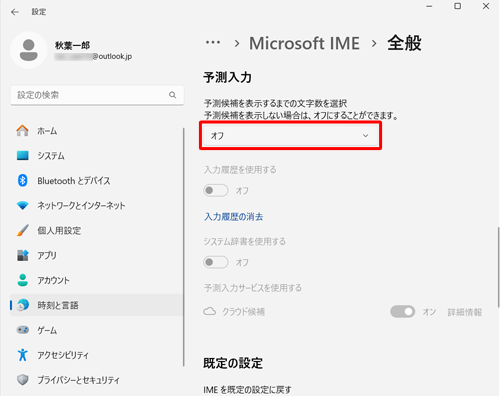Click the Bluetooth icon in sidebar
Image resolution: width=500 pixels, height=396 pixels.
coord(23,181)
